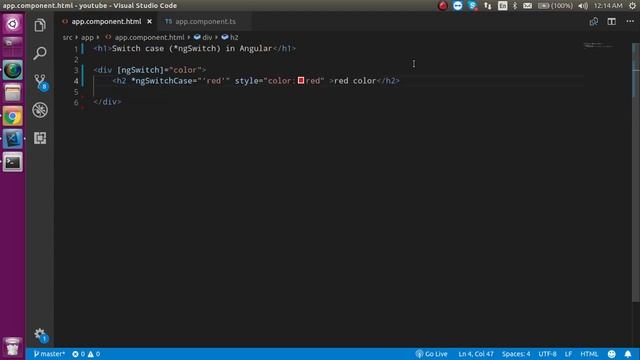Change indentation via Spaces: 4
This screenshot has height=360, width=640.
pyautogui.click(x=516, y=354)
